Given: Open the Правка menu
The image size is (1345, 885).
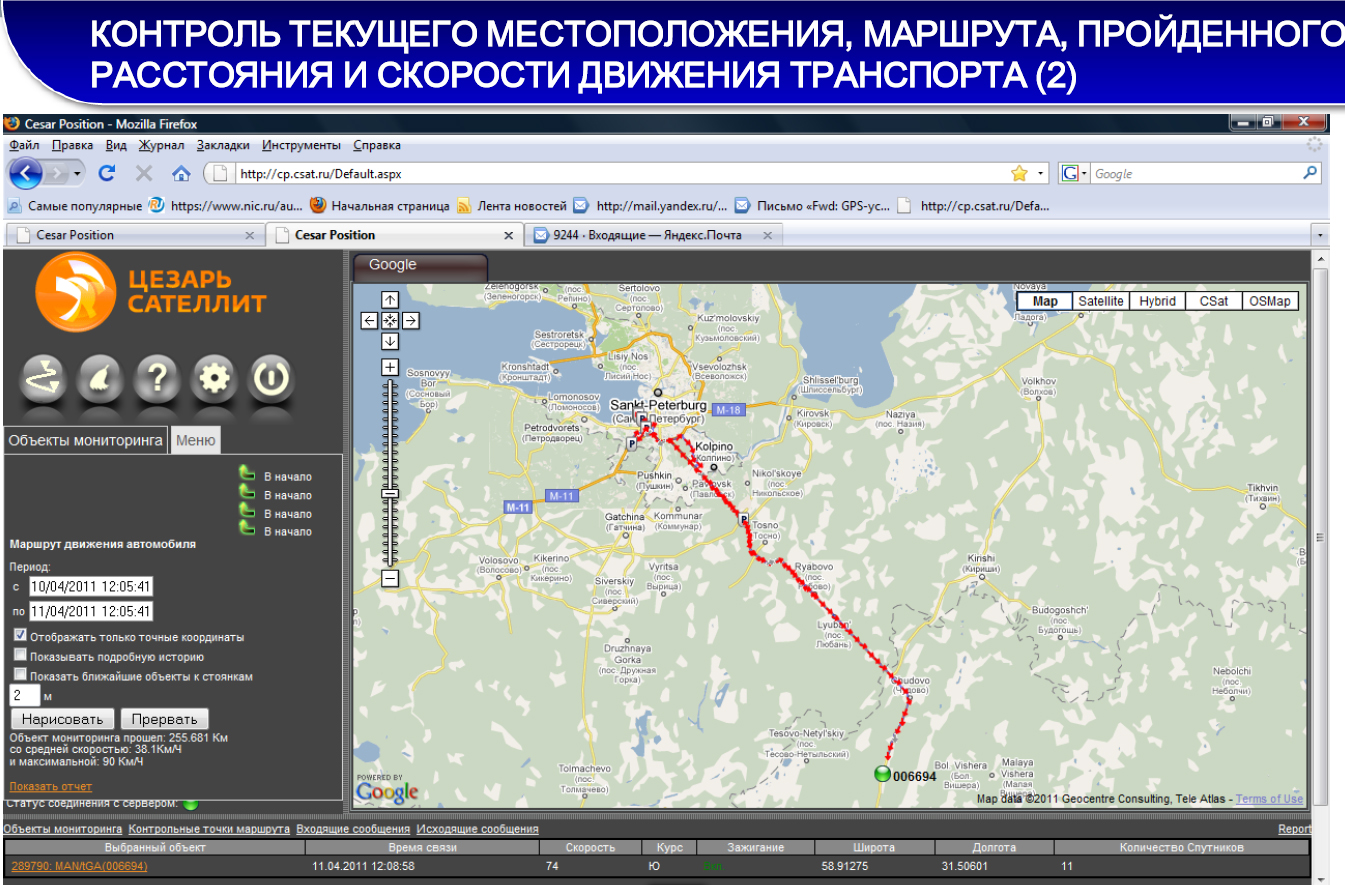Looking at the screenshot, I should (x=72, y=145).
